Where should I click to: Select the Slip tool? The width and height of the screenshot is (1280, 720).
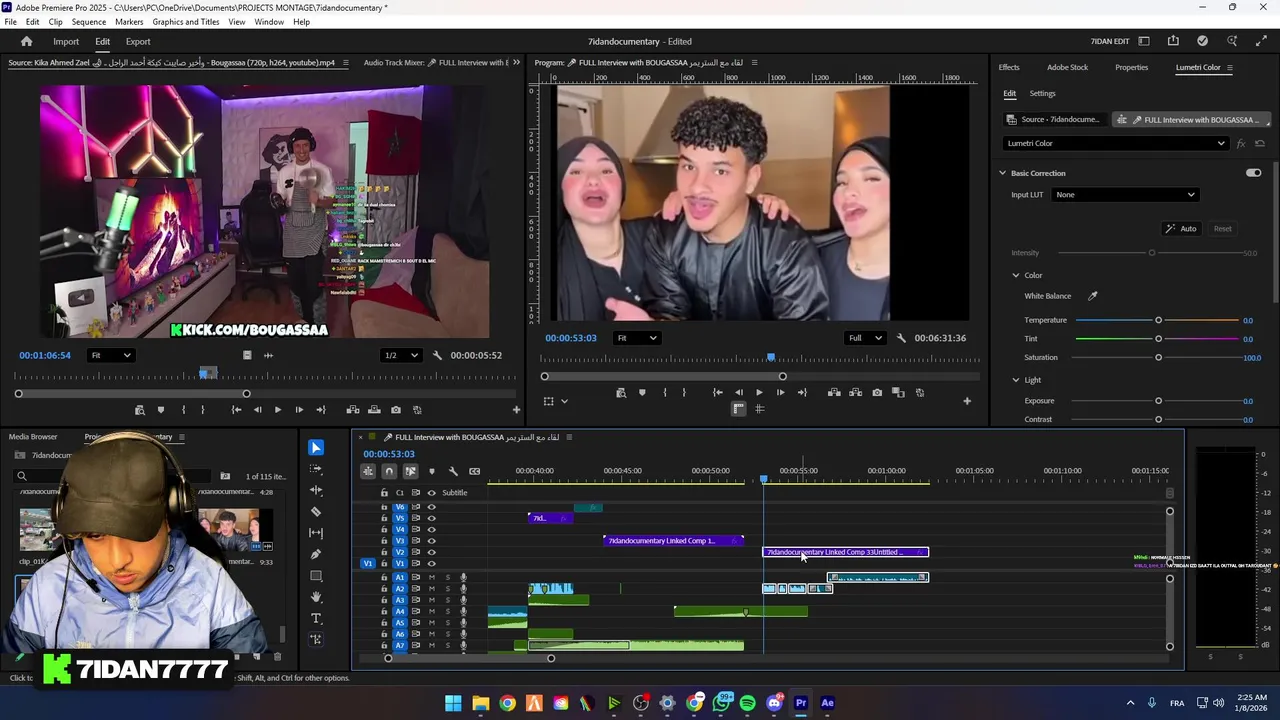[316, 533]
